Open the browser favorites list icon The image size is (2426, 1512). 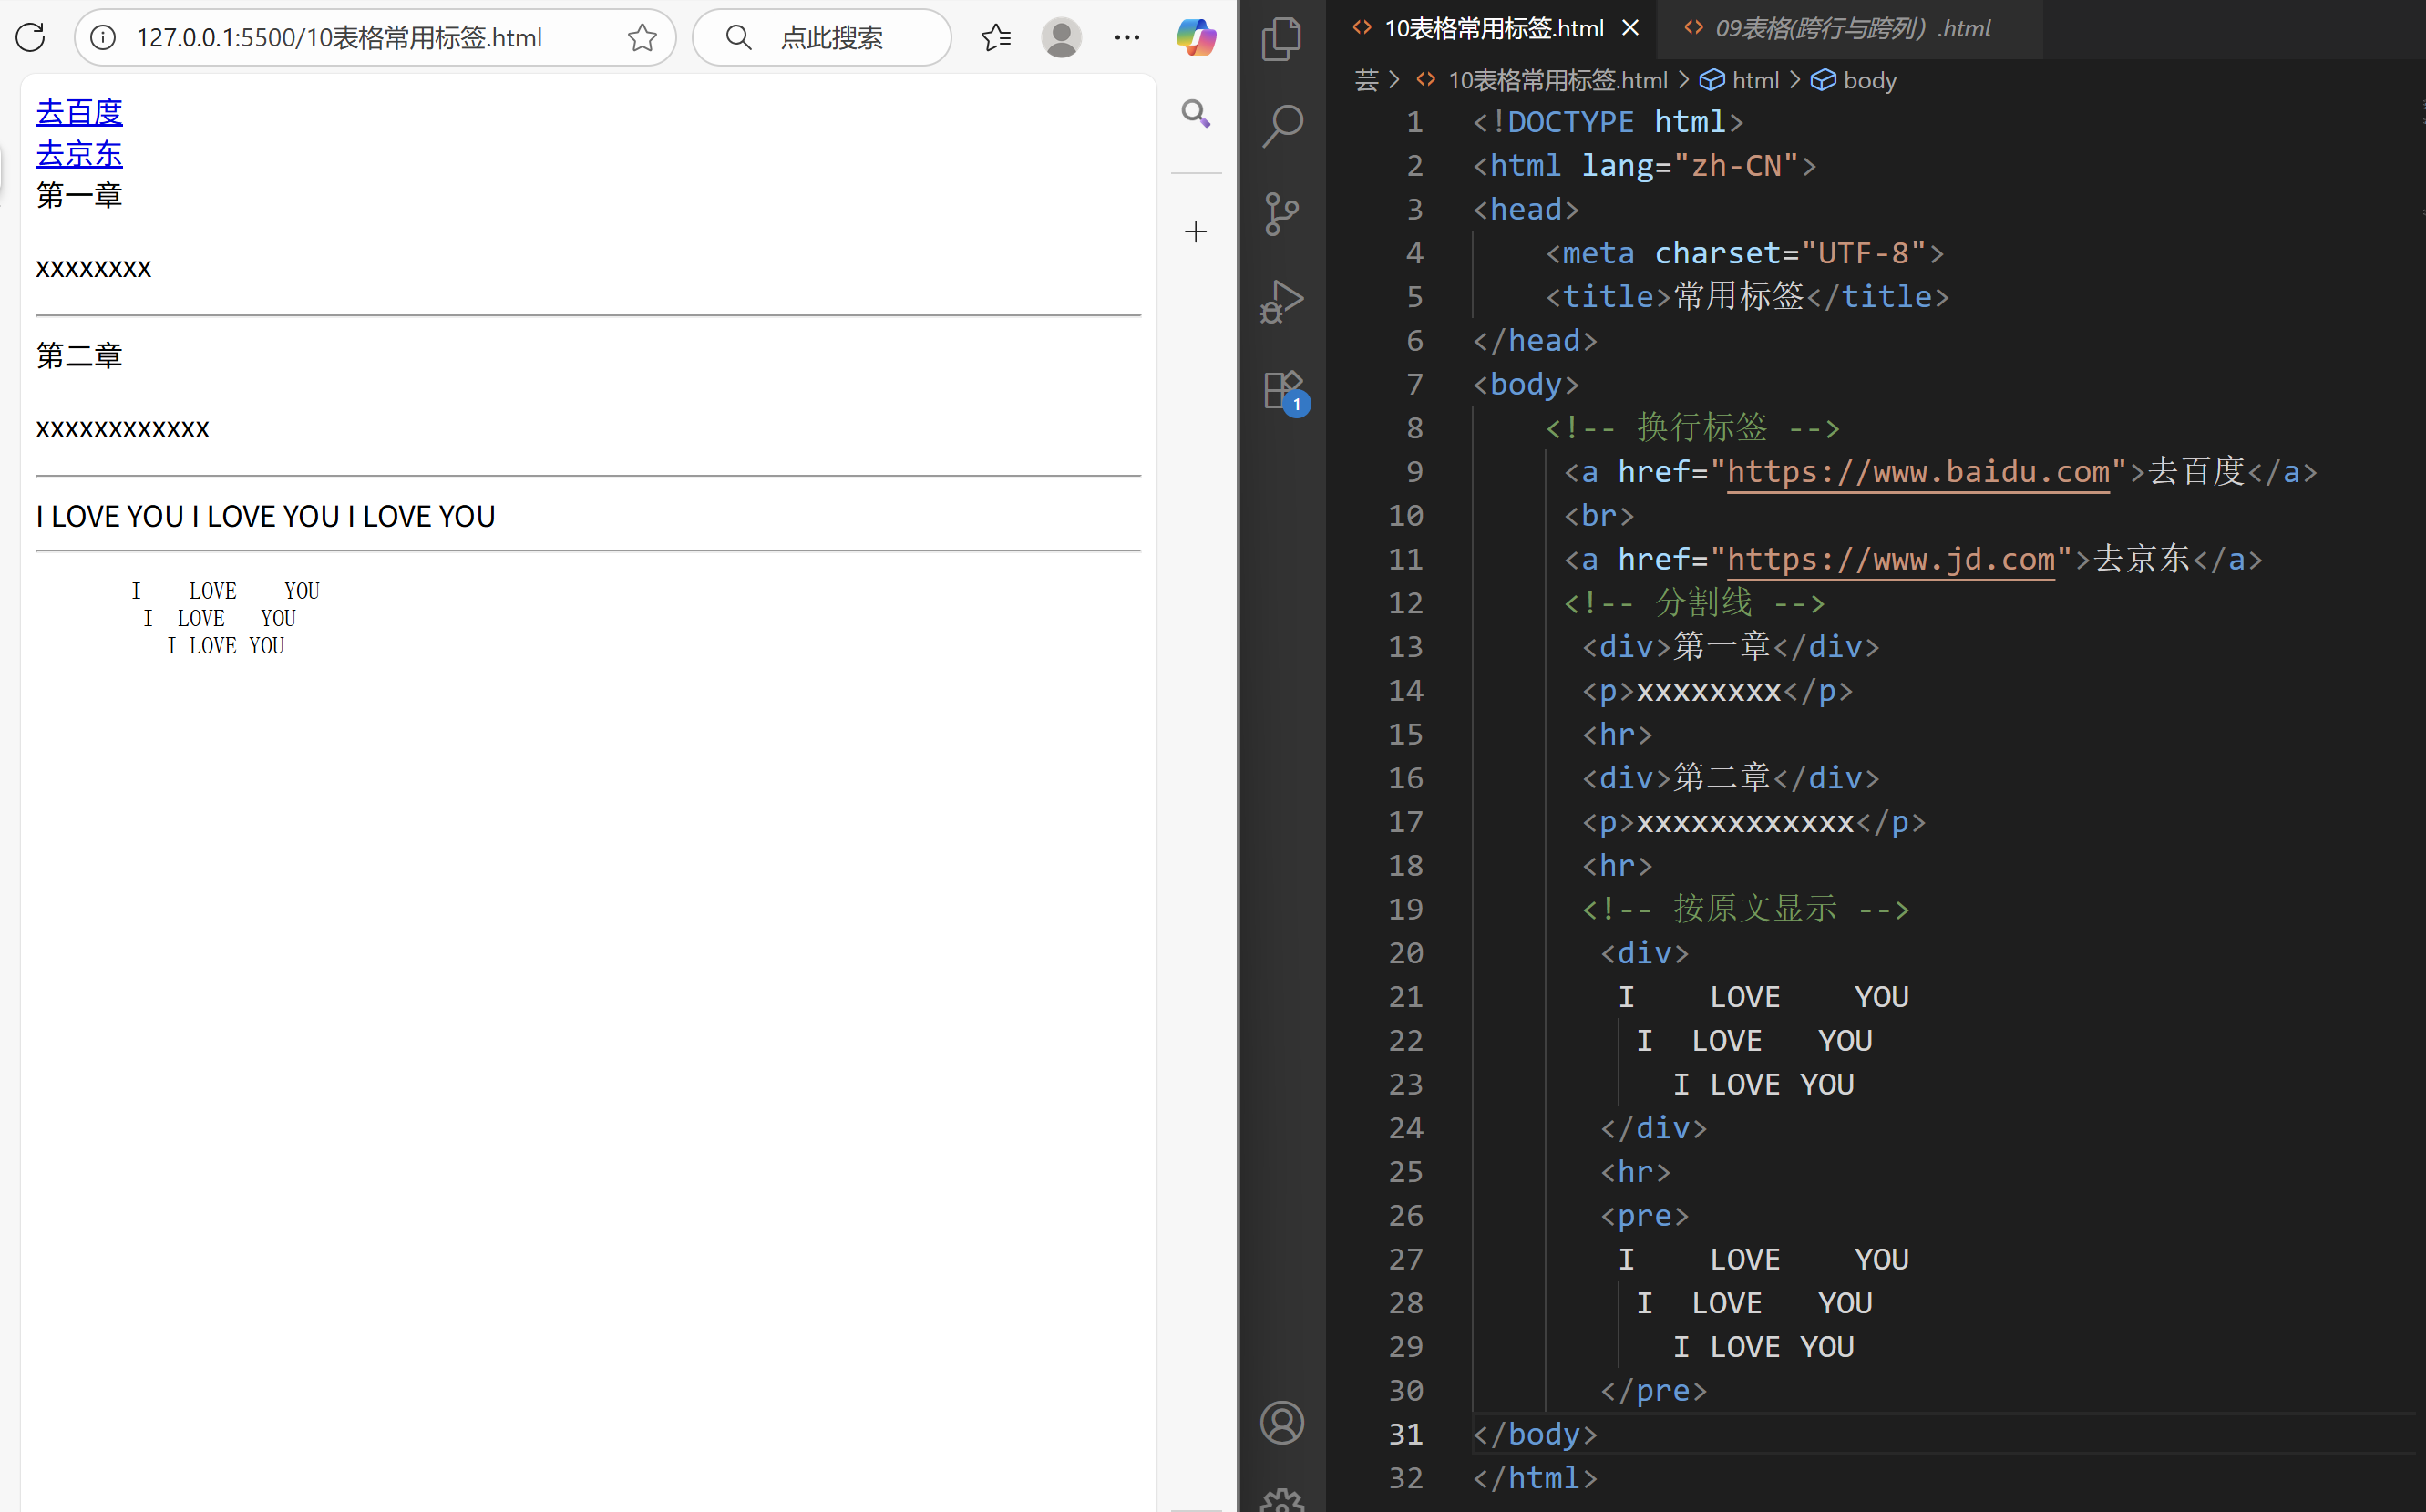[x=996, y=38]
